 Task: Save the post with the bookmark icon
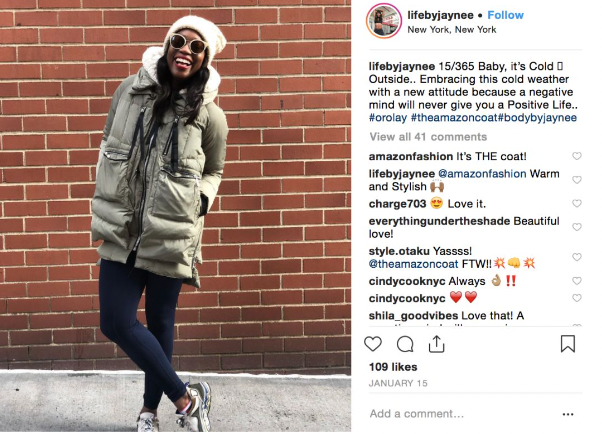click(x=567, y=344)
